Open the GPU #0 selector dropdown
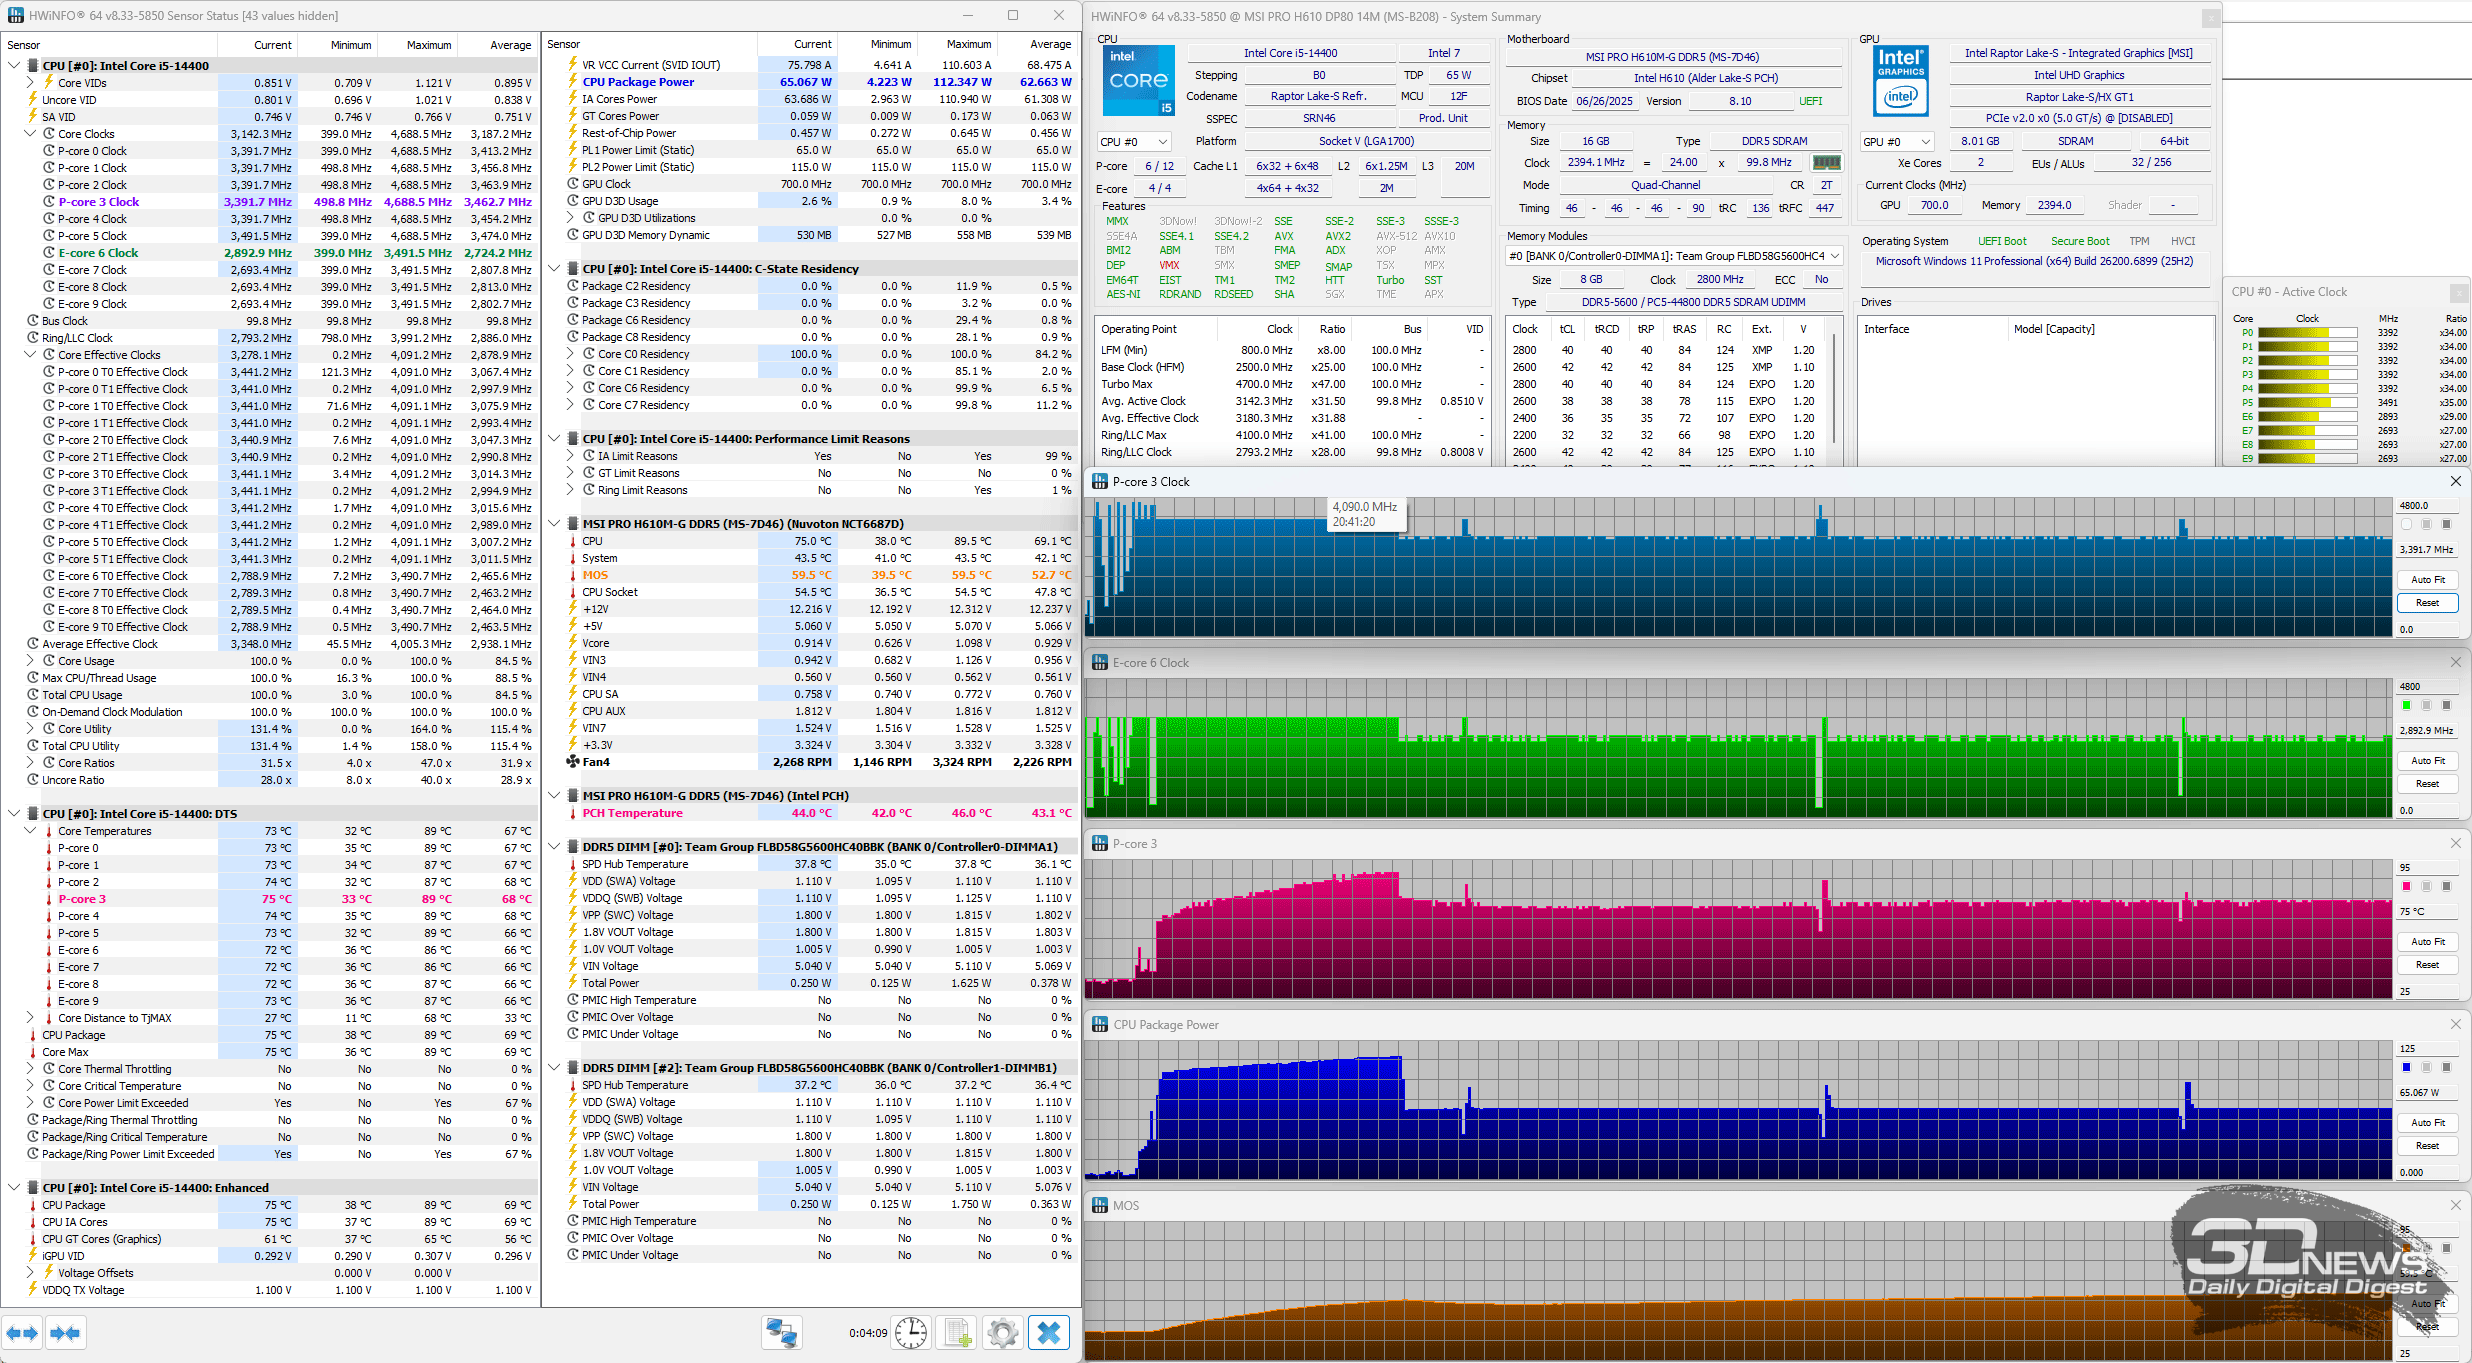The width and height of the screenshot is (2472, 1363). (x=1896, y=142)
